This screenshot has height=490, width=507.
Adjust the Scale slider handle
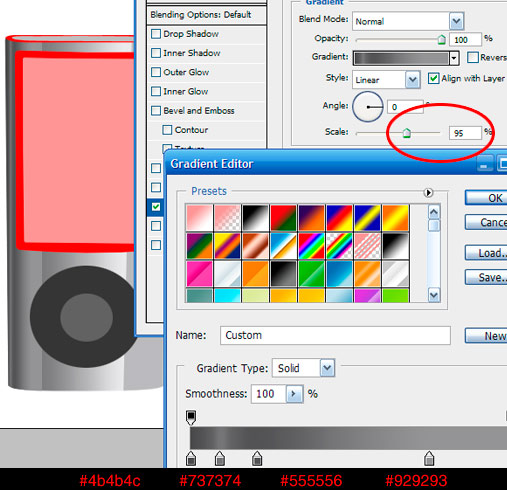coord(406,133)
